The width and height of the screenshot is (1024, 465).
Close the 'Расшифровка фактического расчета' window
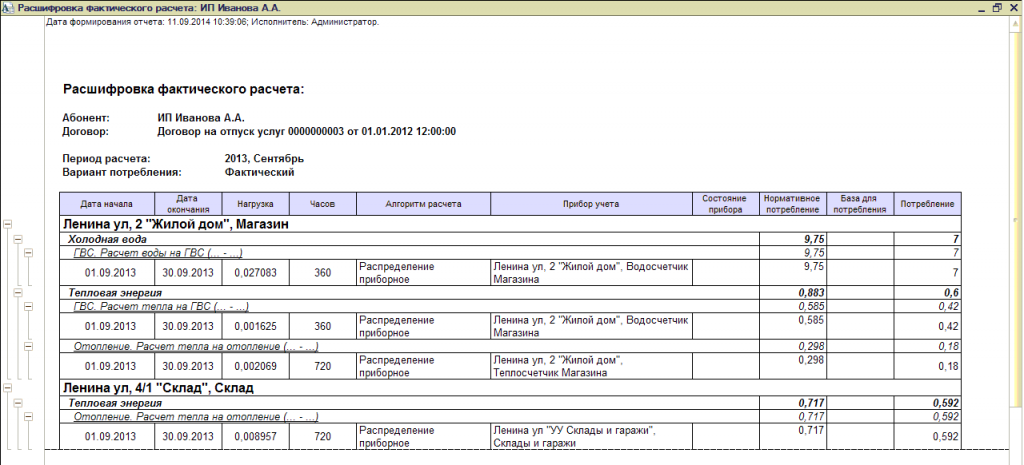(x=1013, y=8)
